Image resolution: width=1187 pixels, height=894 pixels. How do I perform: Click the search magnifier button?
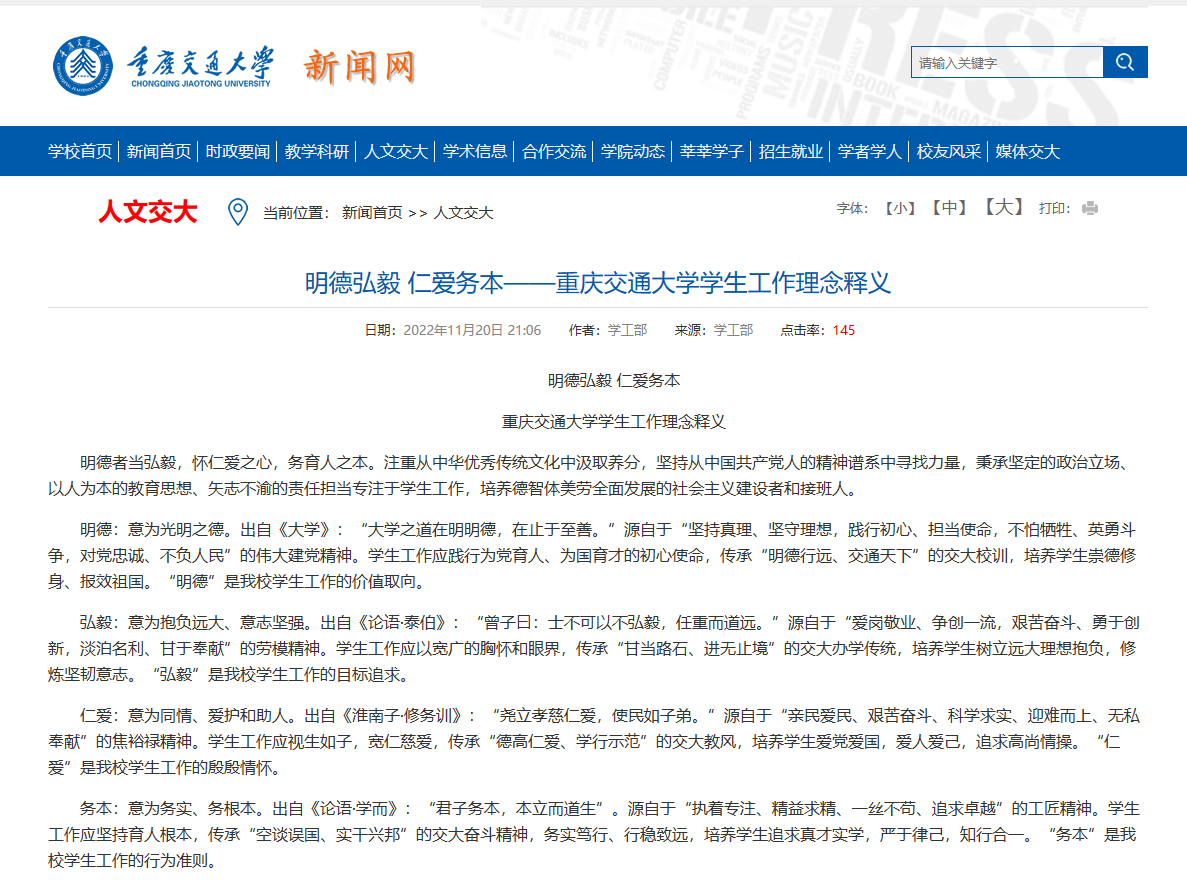click(x=1125, y=62)
